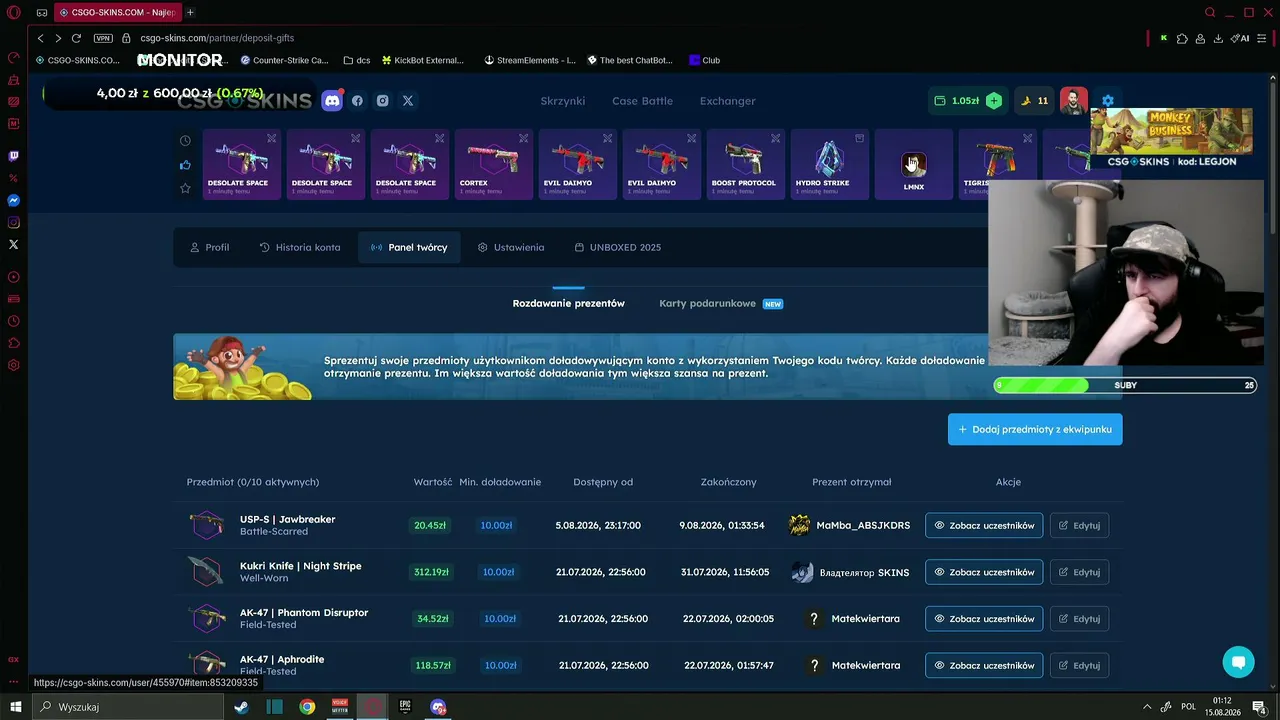Select the Rozdawanie prezentów subtab
Screen dimensions: 1280x720
click(569, 303)
